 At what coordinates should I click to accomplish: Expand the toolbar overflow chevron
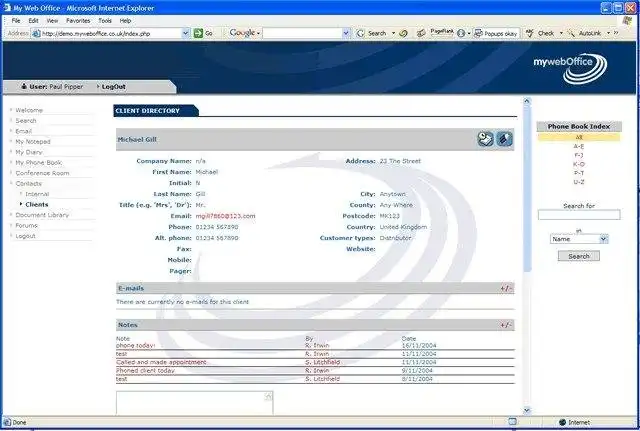(616, 33)
